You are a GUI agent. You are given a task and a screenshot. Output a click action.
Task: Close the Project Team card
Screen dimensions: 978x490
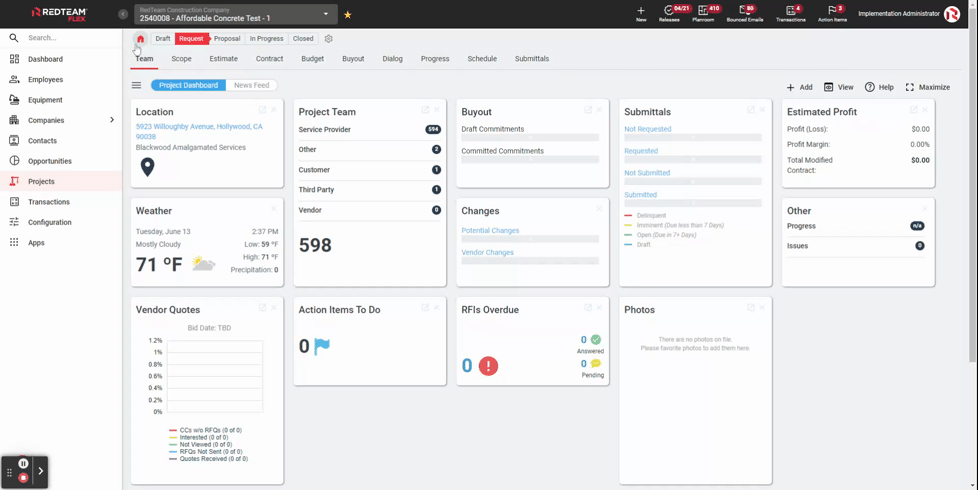click(437, 110)
